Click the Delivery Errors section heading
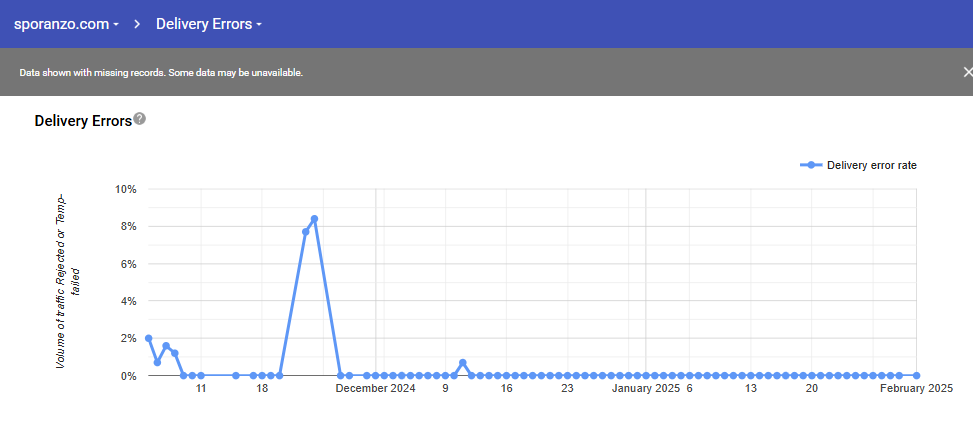 [x=83, y=121]
